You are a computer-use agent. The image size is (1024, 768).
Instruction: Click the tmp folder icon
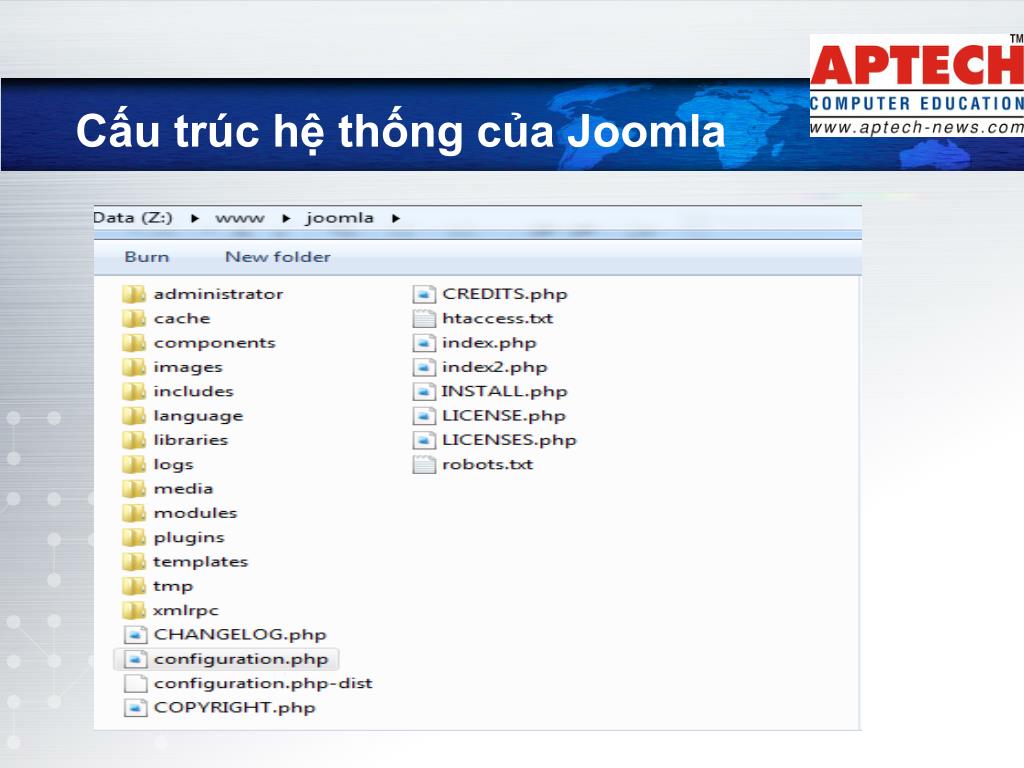point(134,586)
